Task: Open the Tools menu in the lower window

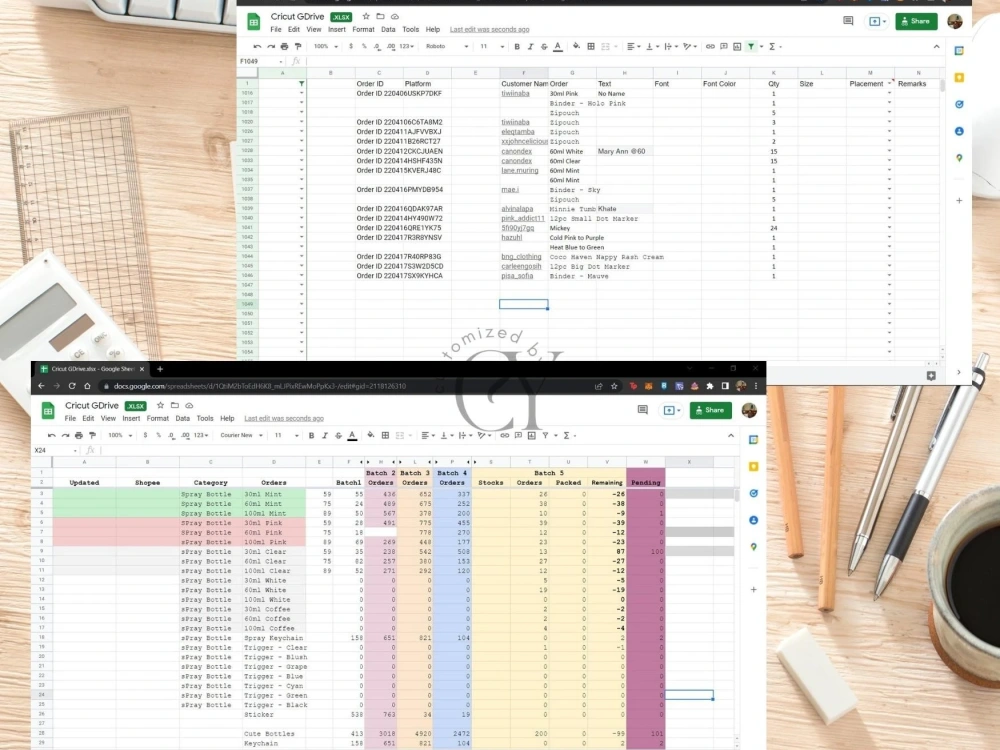Action: (x=205, y=418)
